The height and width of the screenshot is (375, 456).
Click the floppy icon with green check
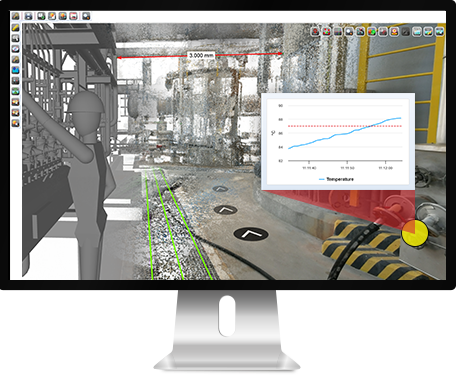click(41, 16)
